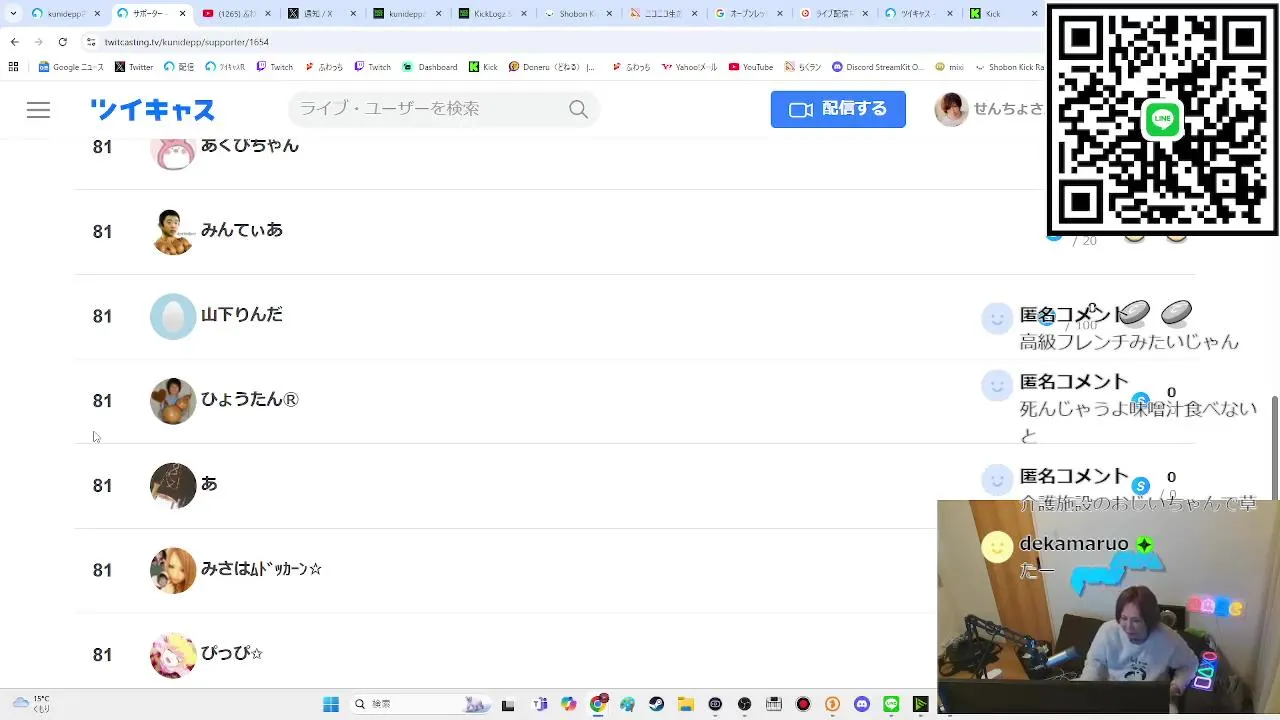Viewport: 1280px width, 720px height.
Task: Open the 配信 bookmark
Action: tap(179, 67)
